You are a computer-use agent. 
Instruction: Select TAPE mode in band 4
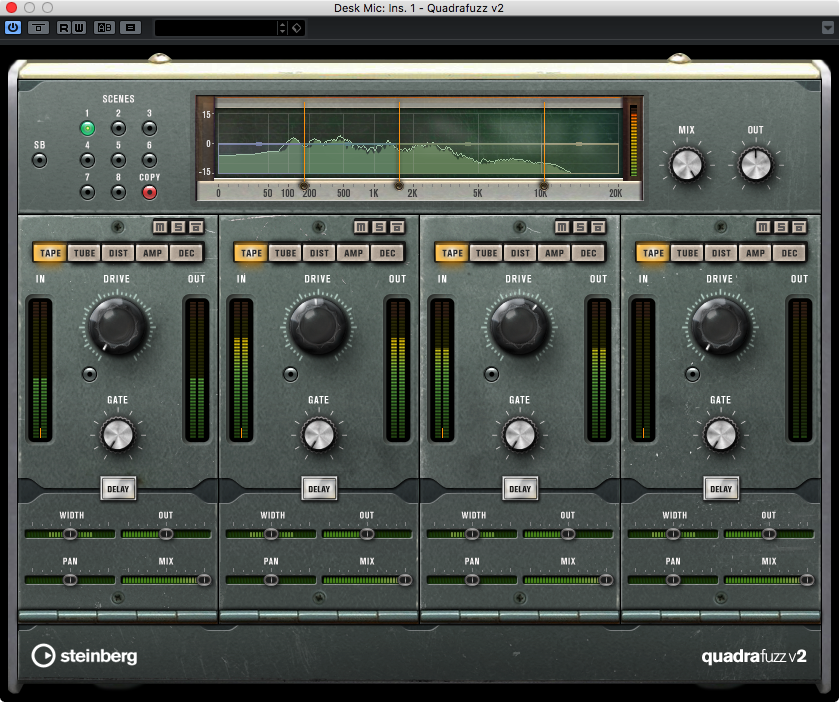pyautogui.click(x=653, y=253)
